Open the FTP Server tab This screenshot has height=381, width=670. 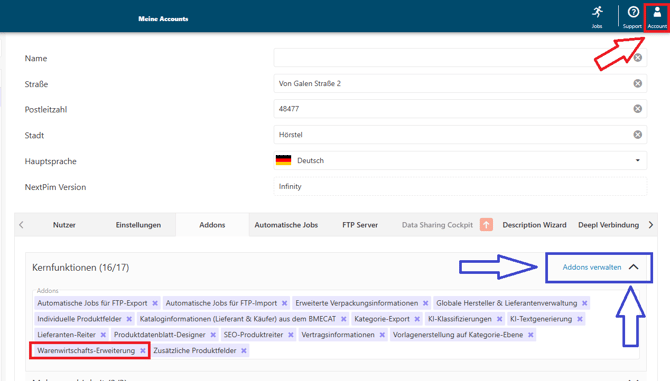pyautogui.click(x=360, y=225)
